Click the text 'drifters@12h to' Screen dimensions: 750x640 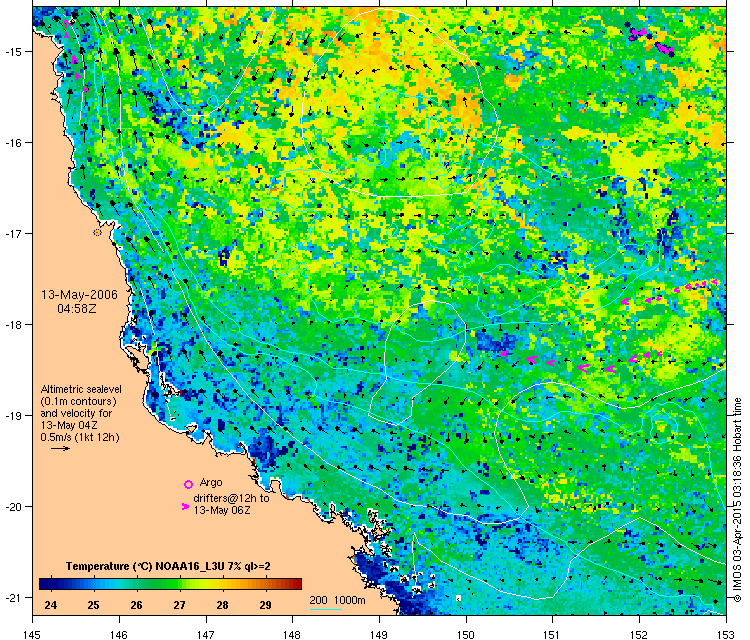[x=232, y=498]
